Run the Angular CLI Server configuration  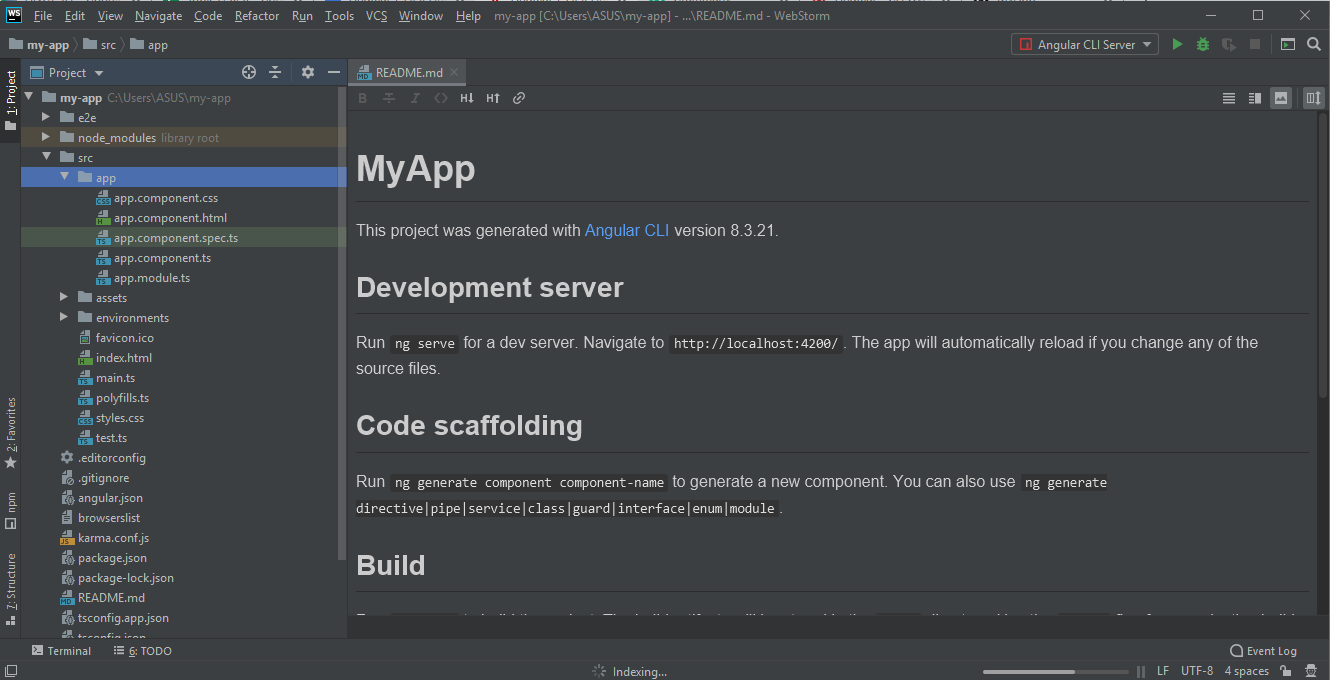coord(1177,44)
